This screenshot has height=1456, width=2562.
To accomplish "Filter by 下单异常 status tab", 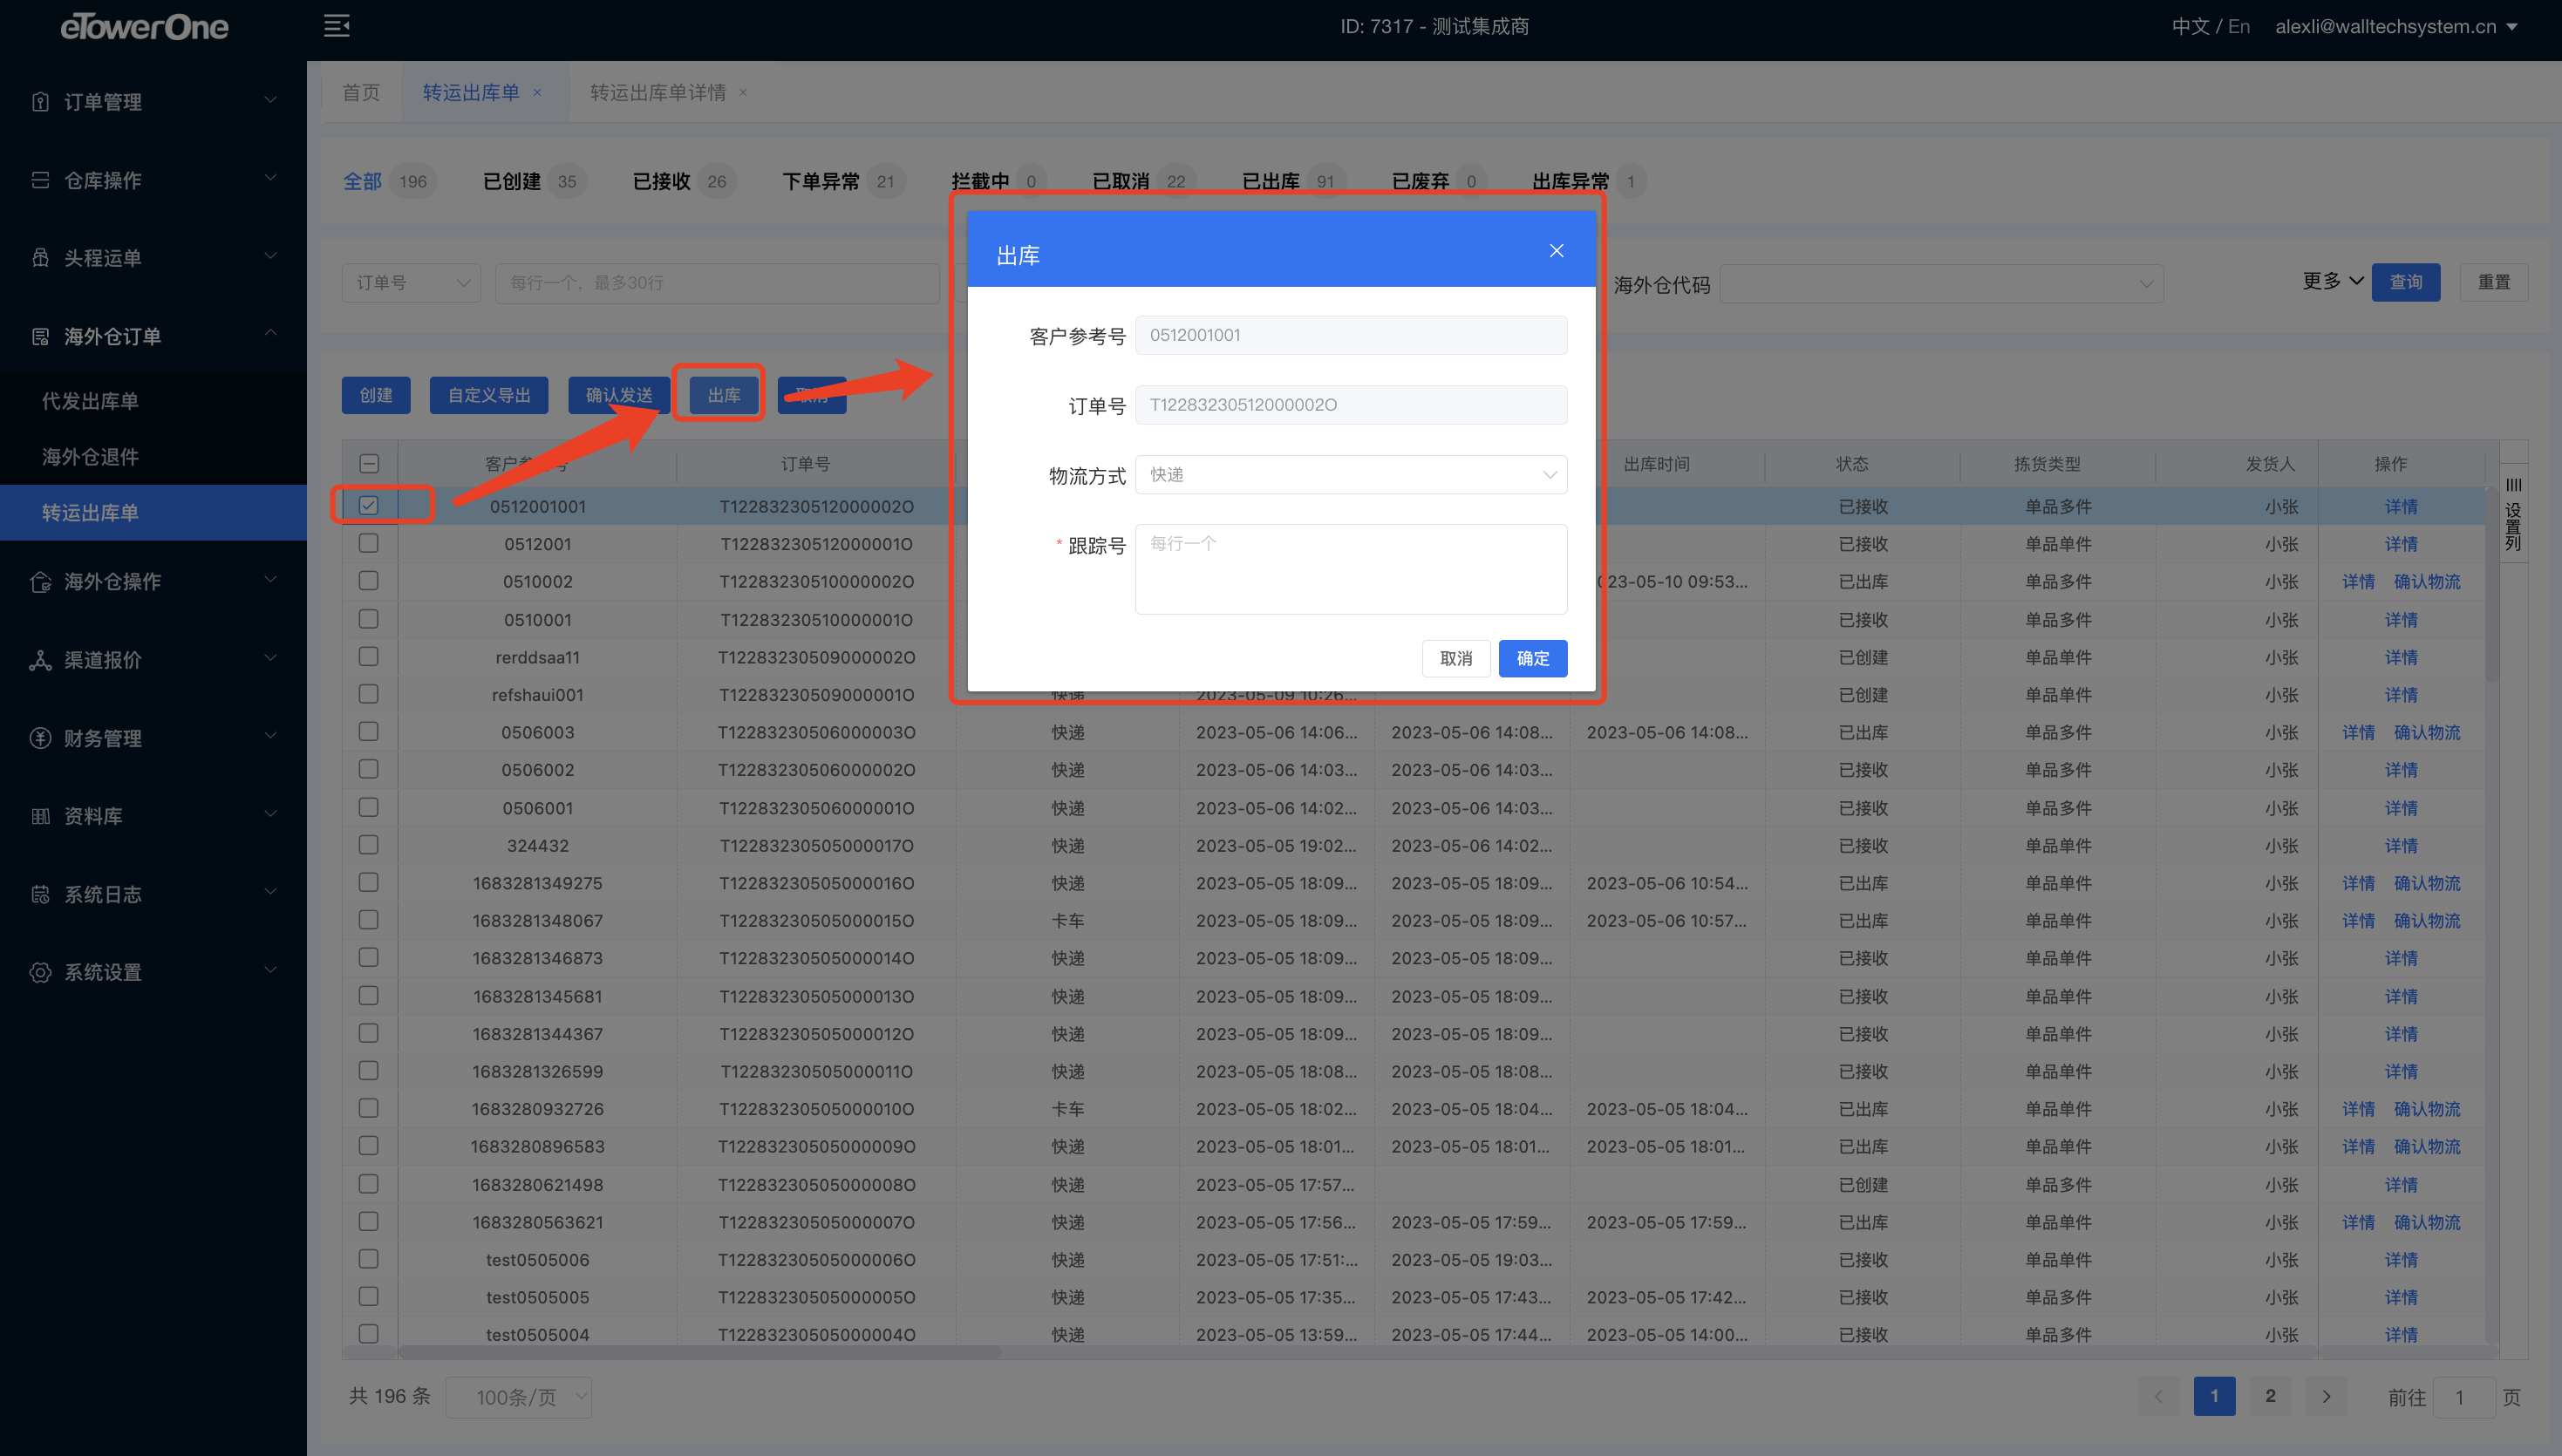I will 843,181.
